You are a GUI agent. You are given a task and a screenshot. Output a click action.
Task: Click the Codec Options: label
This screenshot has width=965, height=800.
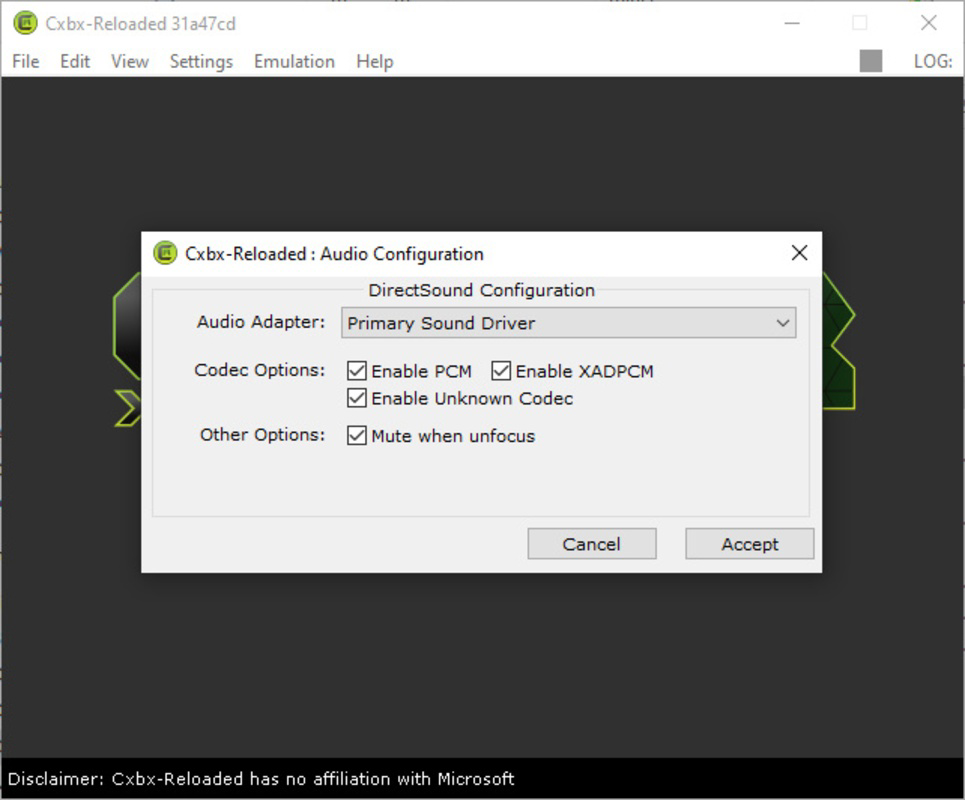pyautogui.click(x=260, y=370)
